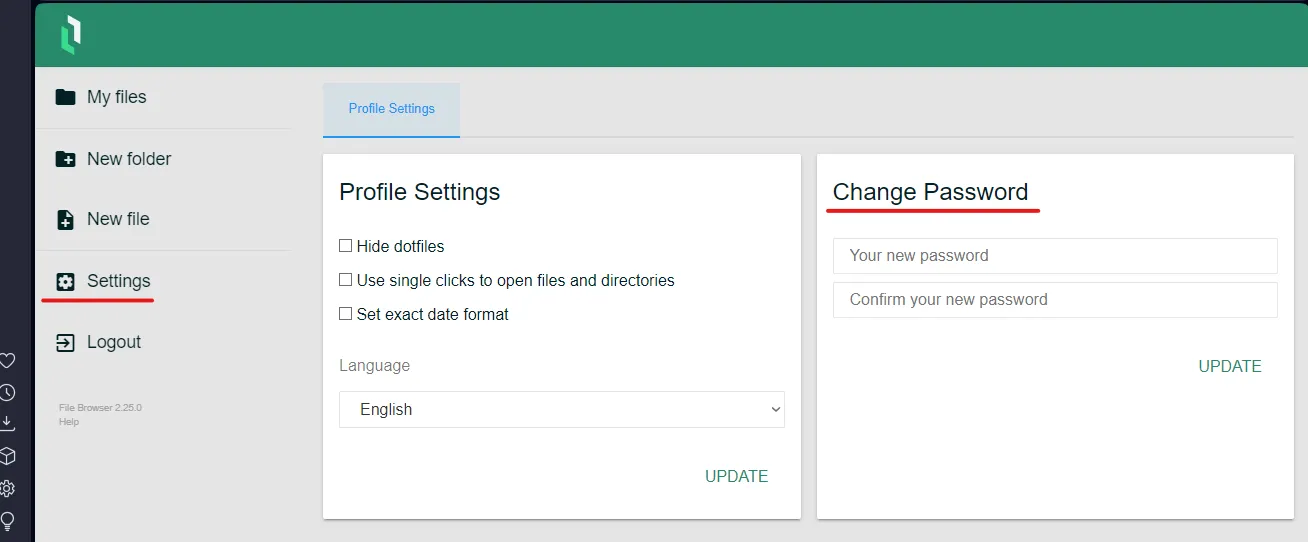This screenshot has width=1308, height=542.
Task: Click UPDATE under Profile Settings
Action: [737, 477]
